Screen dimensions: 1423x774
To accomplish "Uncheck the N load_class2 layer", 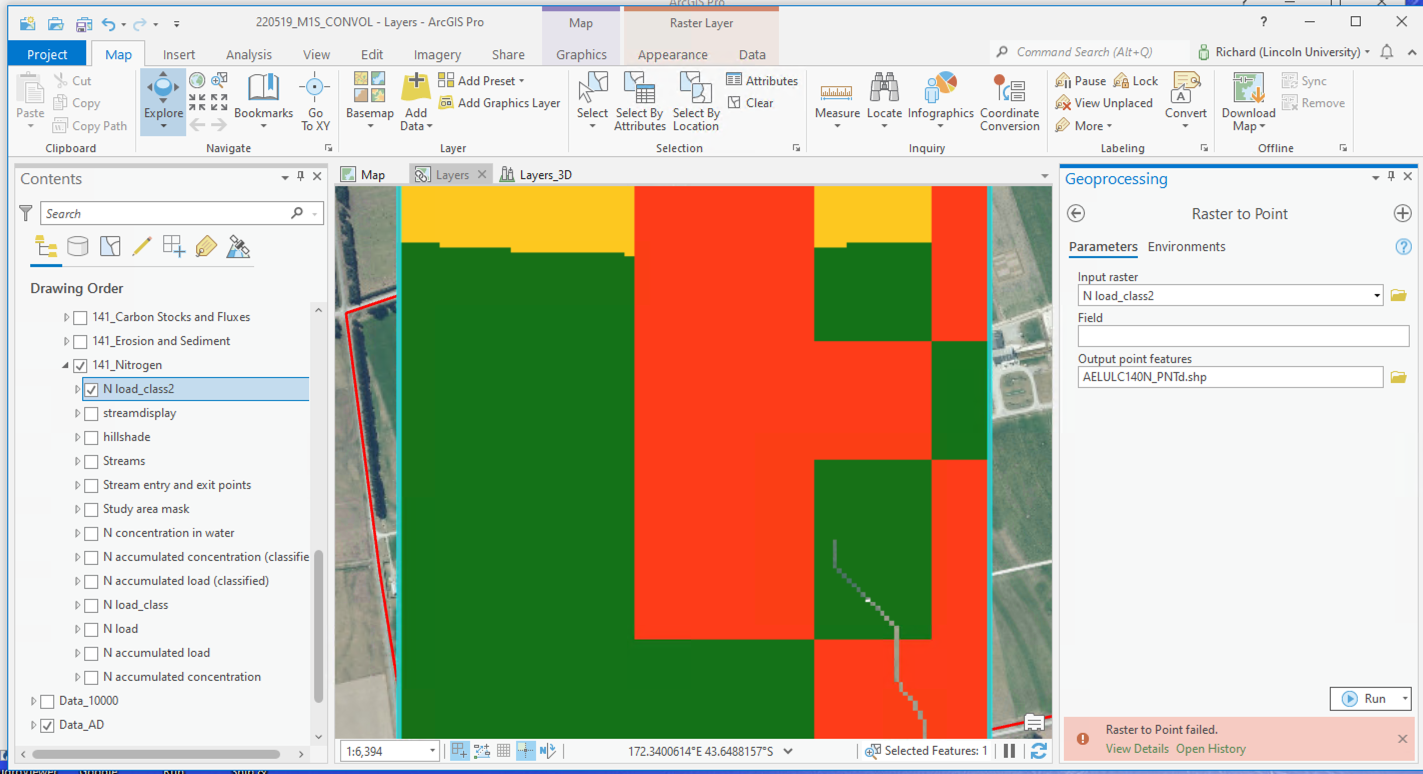I will (x=92, y=389).
